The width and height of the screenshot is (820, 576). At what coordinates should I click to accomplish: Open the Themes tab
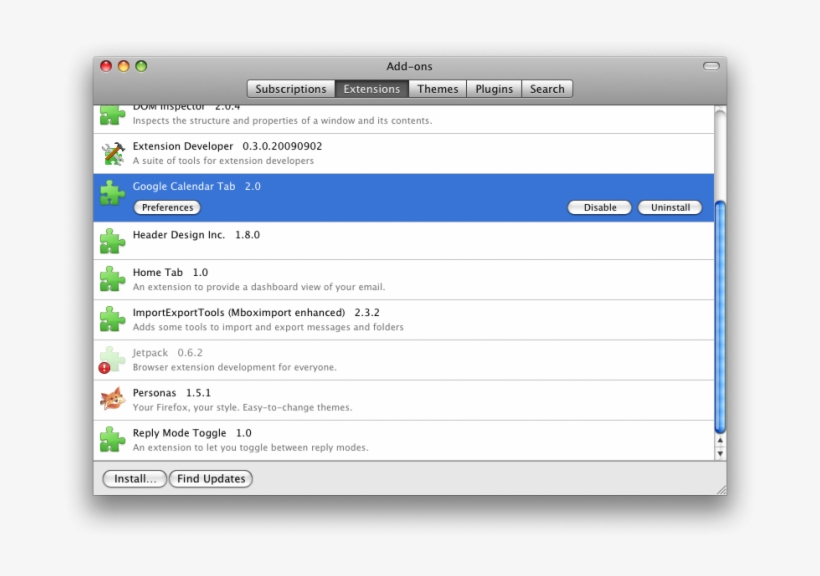(438, 89)
